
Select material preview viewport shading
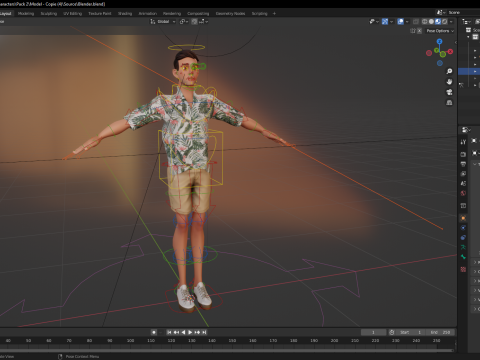click(438, 22)
